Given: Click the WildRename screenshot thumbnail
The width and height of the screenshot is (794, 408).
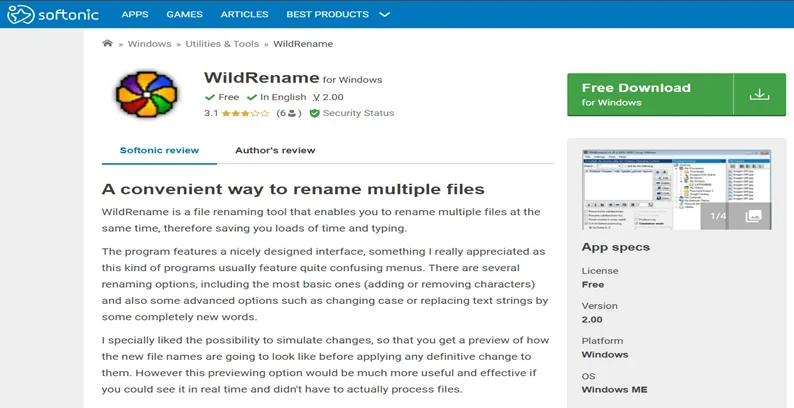Looking at the screenshot, I should pos(640,190).
